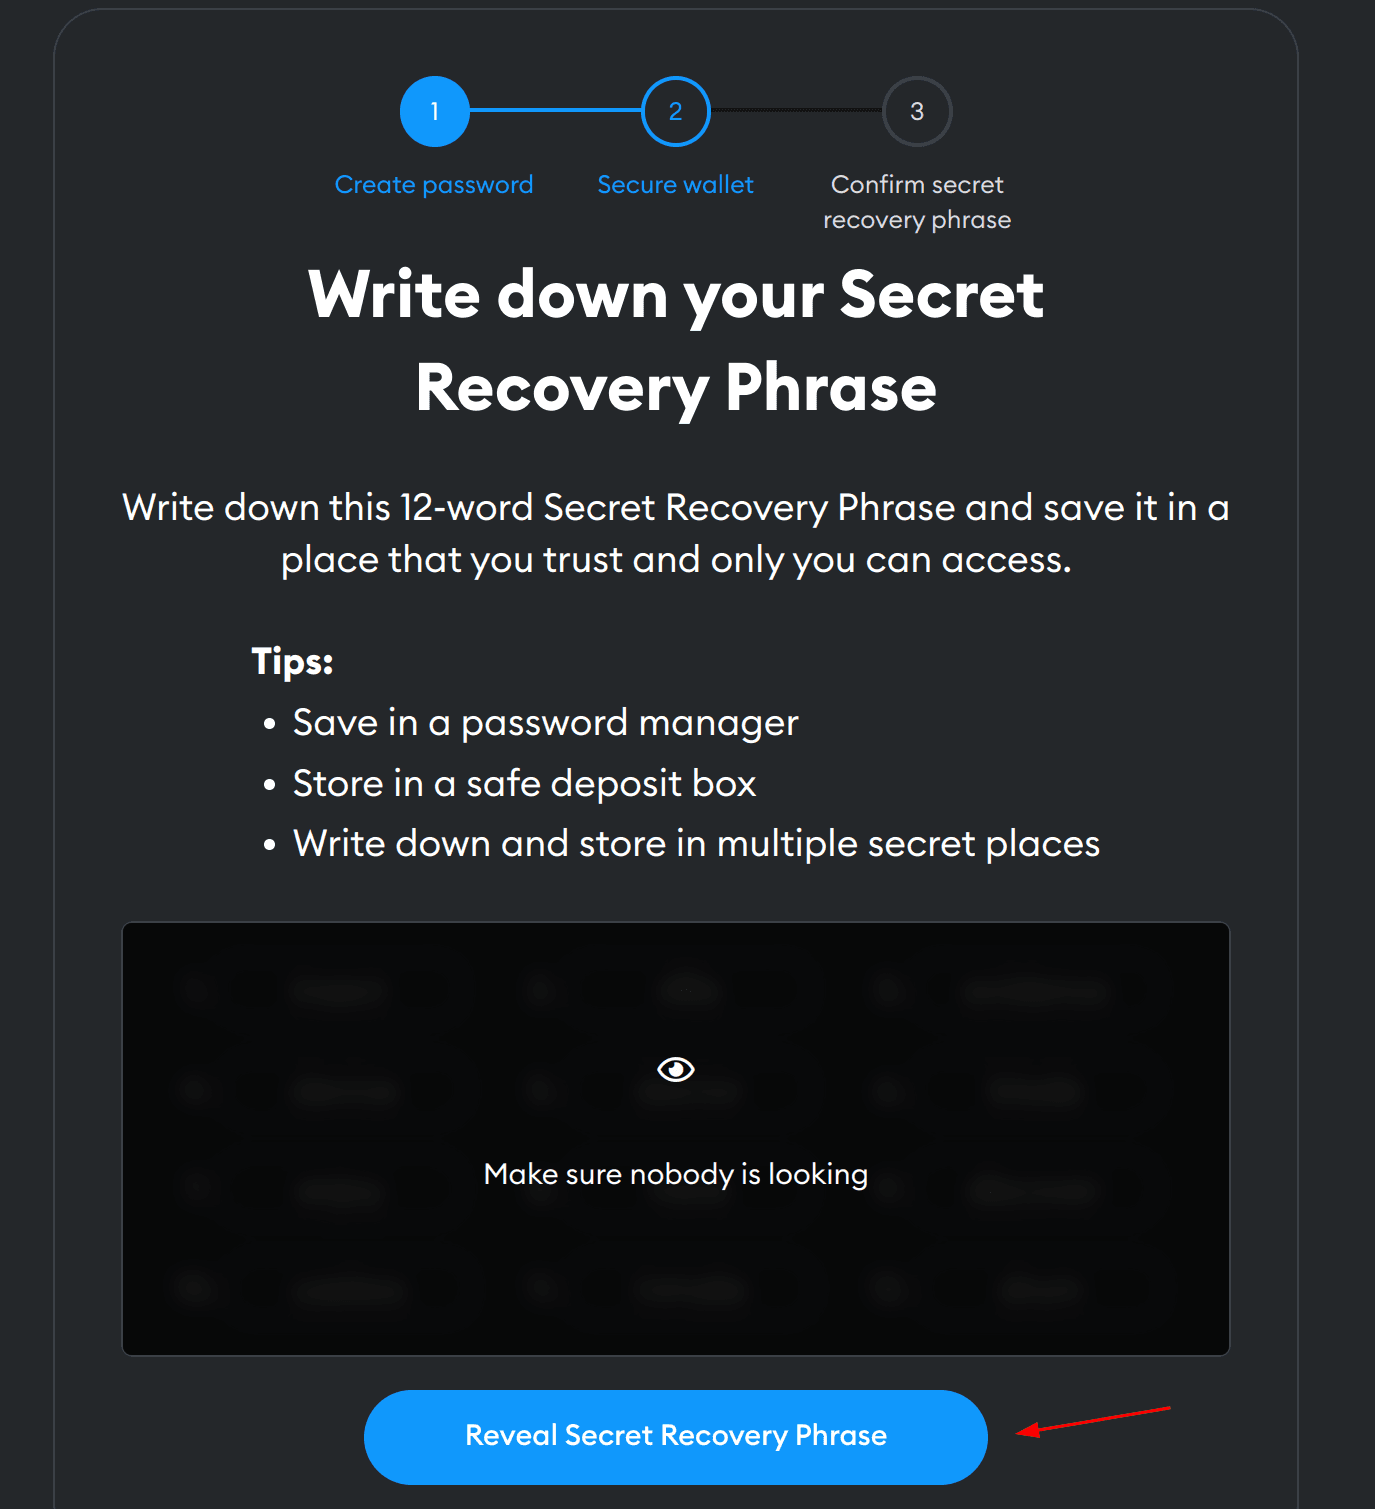Click the 'Tips:' heading
Screen dimensions: 1375x1509
click(292, 661)
